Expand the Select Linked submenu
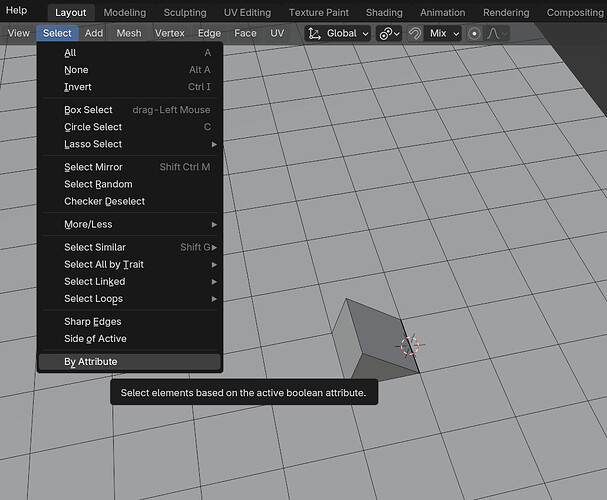Viewport: 607px width, 500px height. 130,281
